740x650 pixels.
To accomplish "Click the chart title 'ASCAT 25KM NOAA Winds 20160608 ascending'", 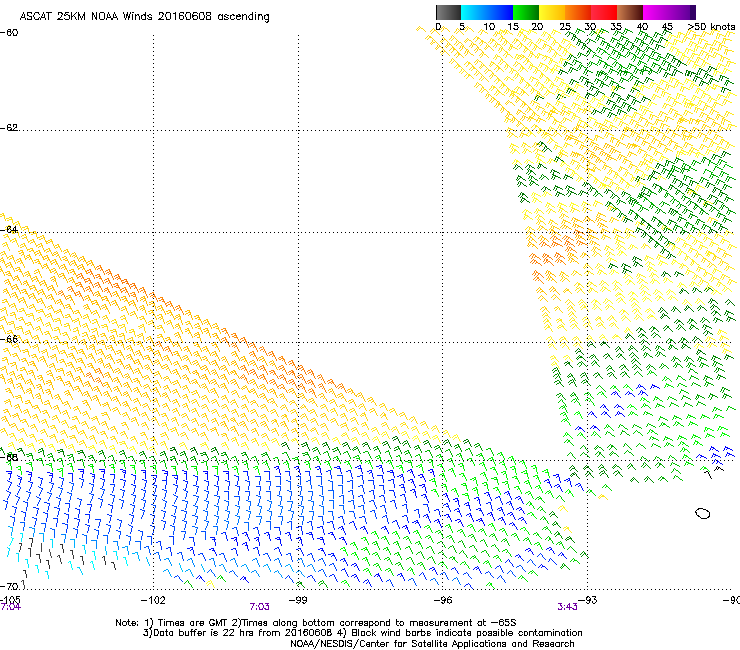I will [x=144, y=17].
